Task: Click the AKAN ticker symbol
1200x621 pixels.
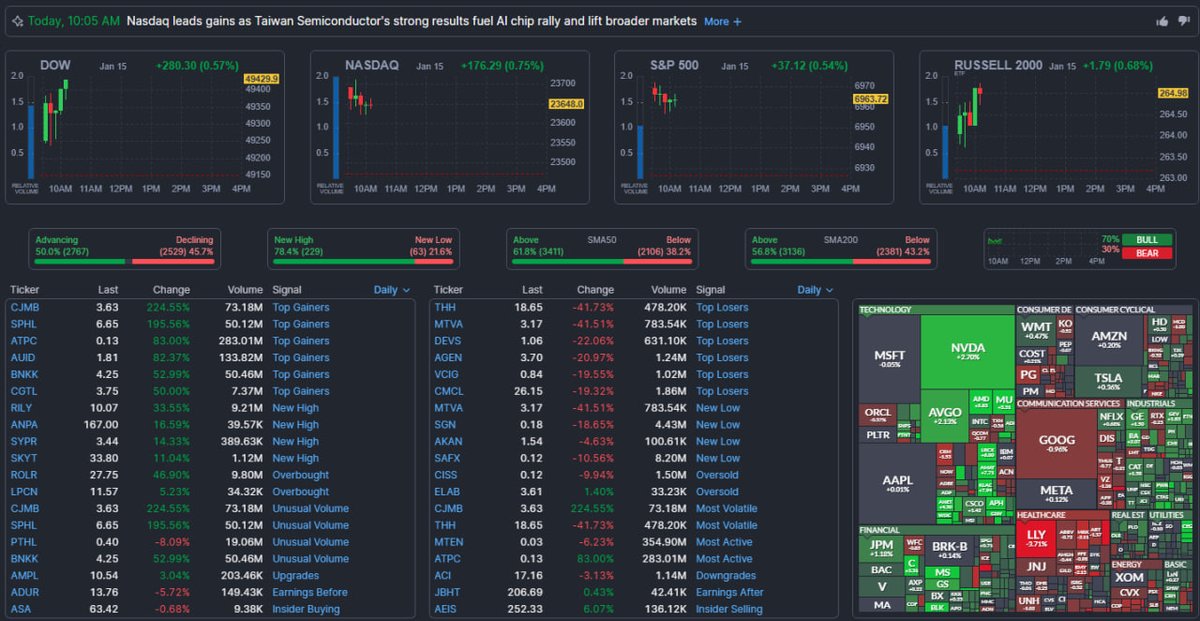Action: click(x=448, y=441)
